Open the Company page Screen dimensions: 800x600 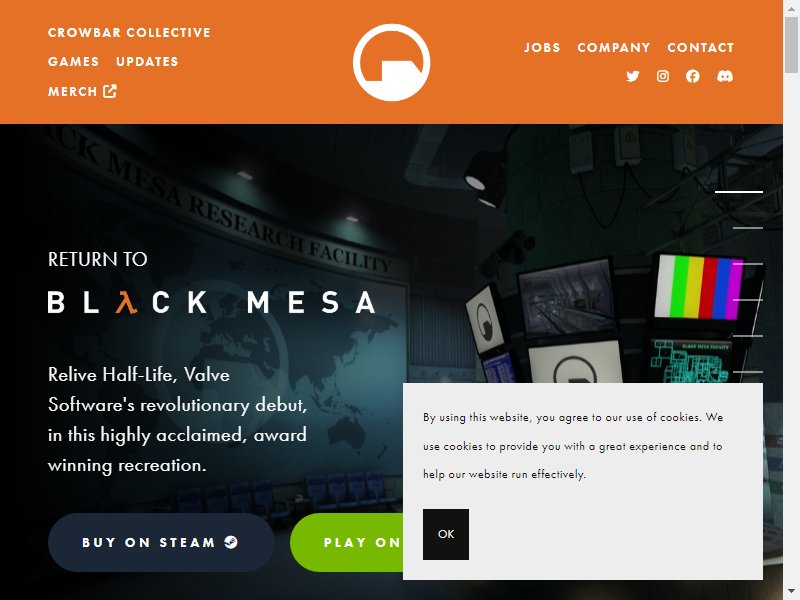coord(614,47)
